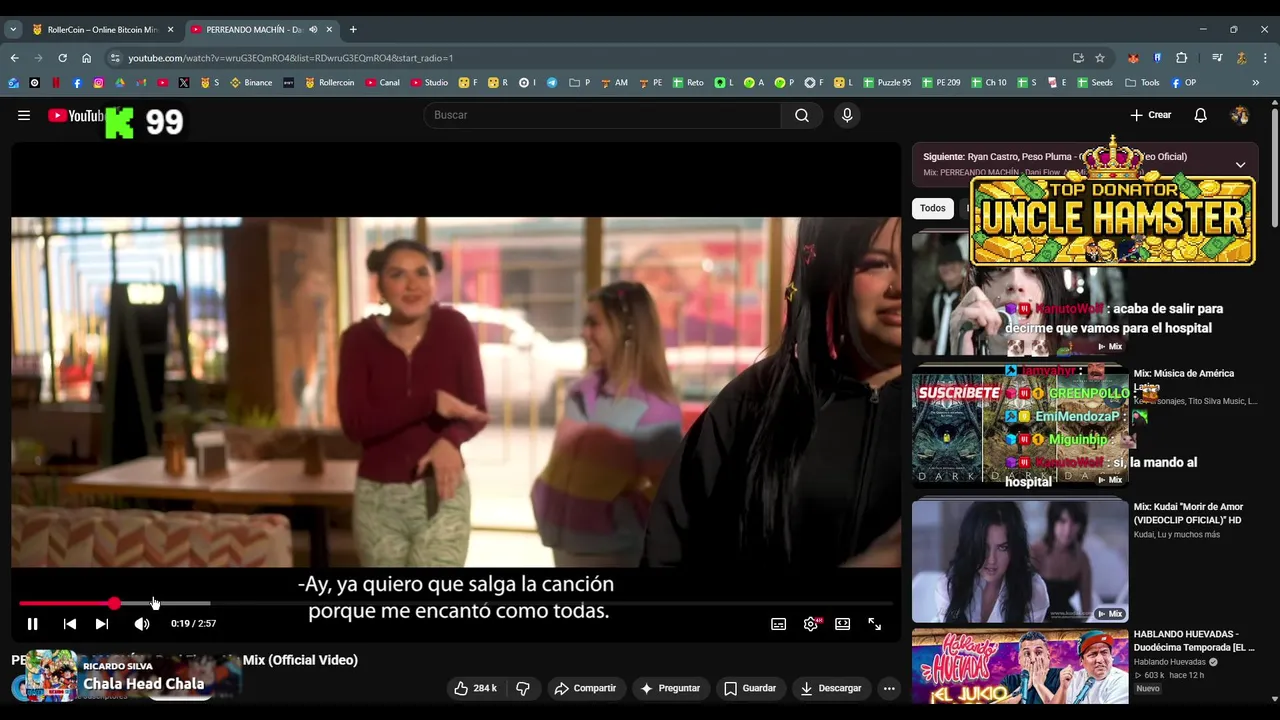The image size is (1280, 720).
Task: Open the extensions puzzle menu
Action: pyautogui.click(x=1181, y=58)
